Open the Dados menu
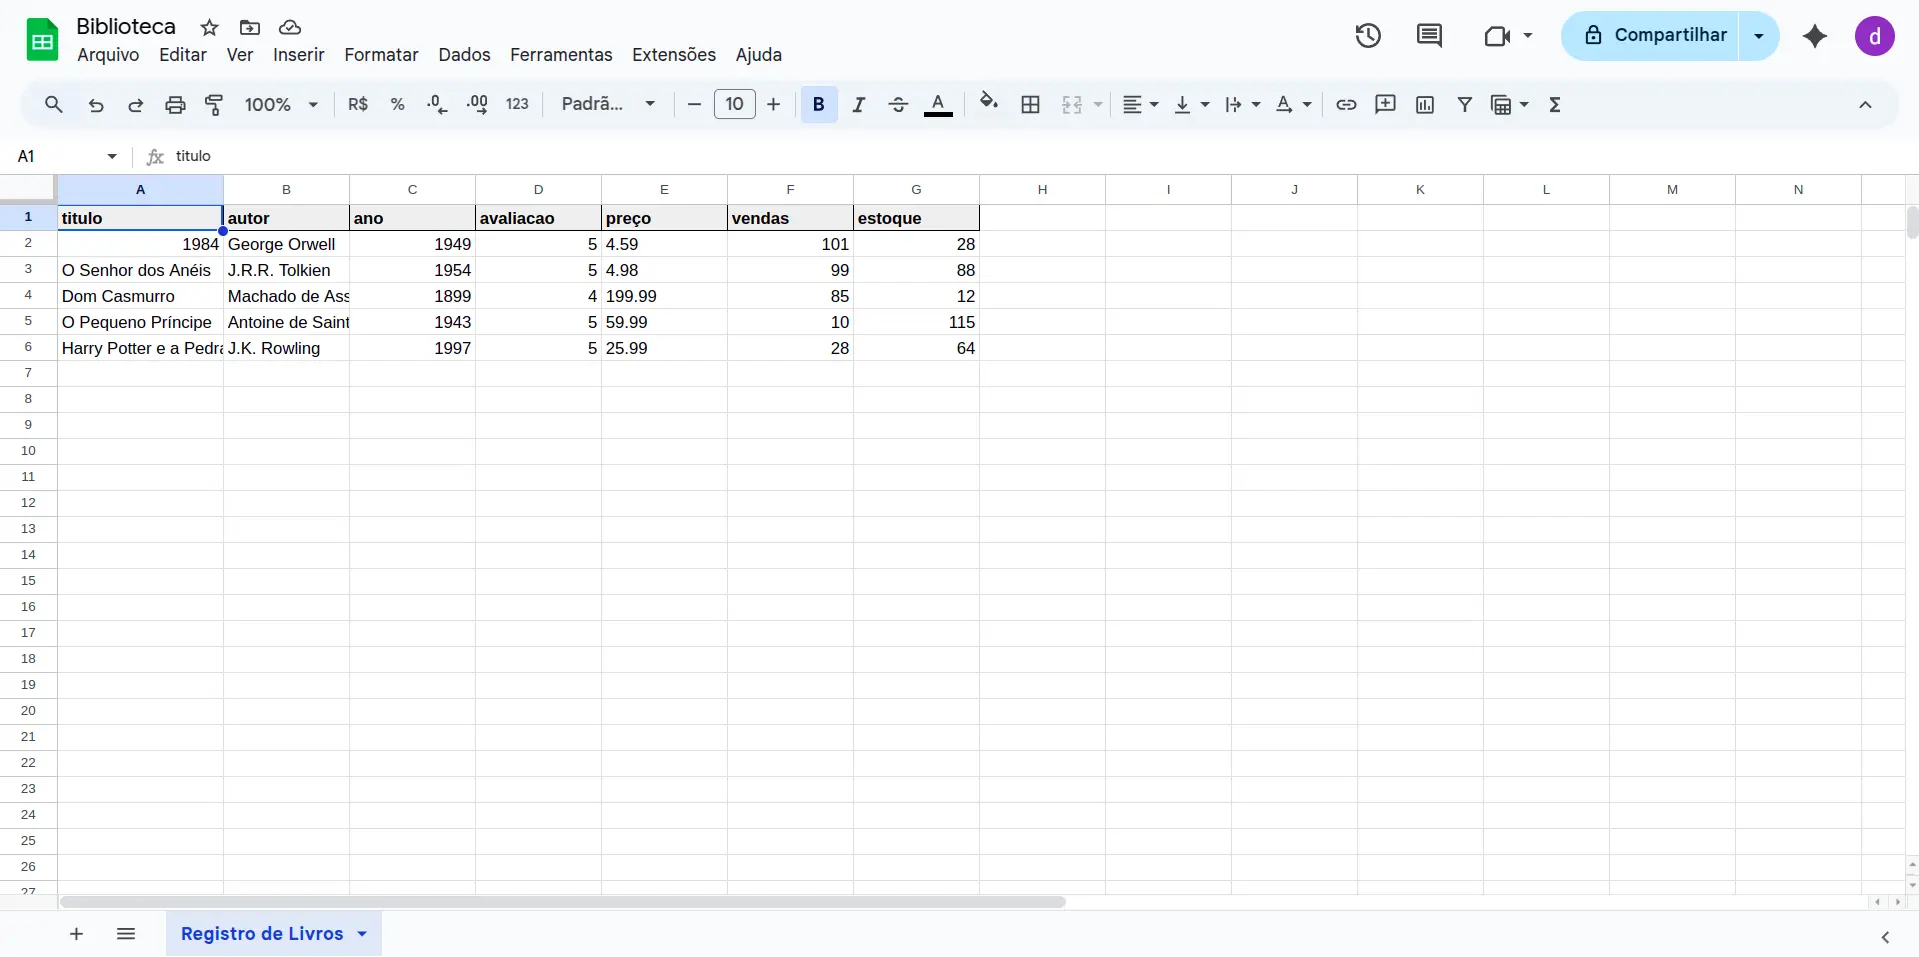The height and width of the screenshot is (957, 1919). [x=464, y=55]
